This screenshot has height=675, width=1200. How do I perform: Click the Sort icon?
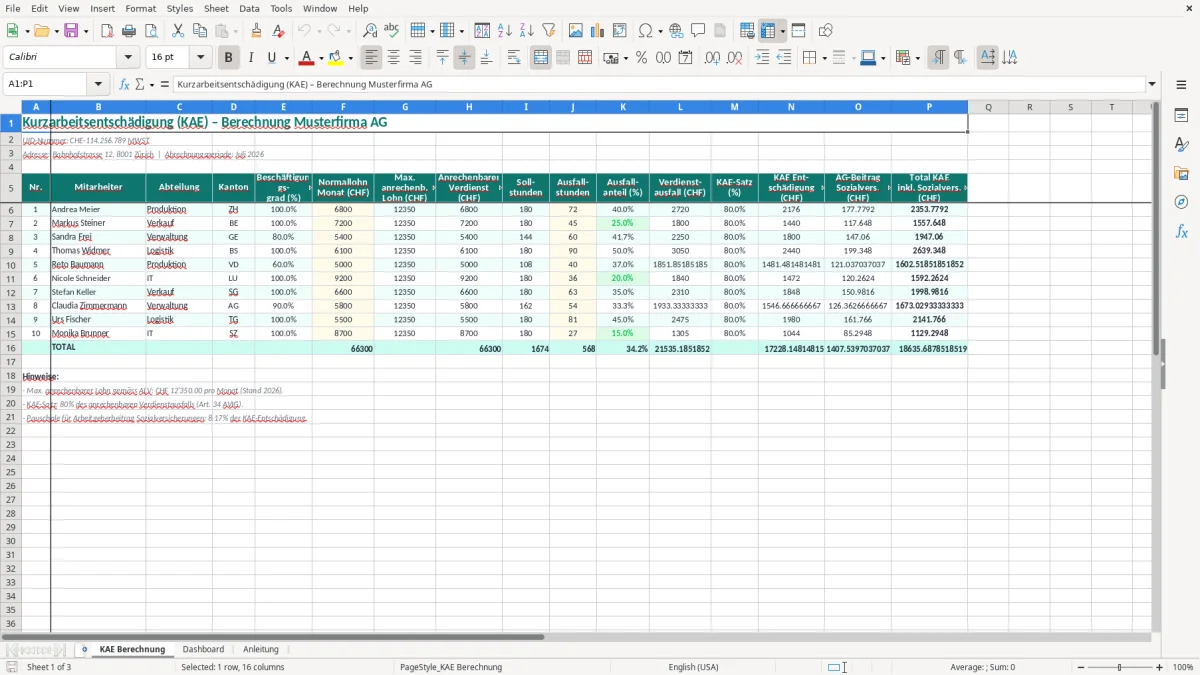(x=482, y=31)
